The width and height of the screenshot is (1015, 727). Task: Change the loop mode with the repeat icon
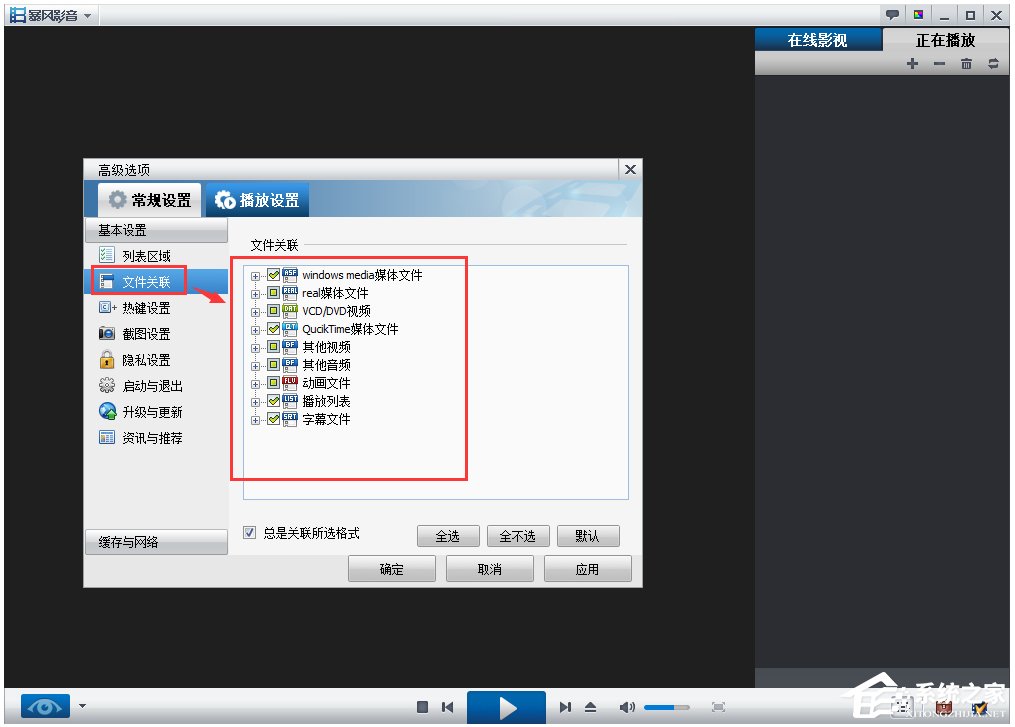tap(993, 63)
